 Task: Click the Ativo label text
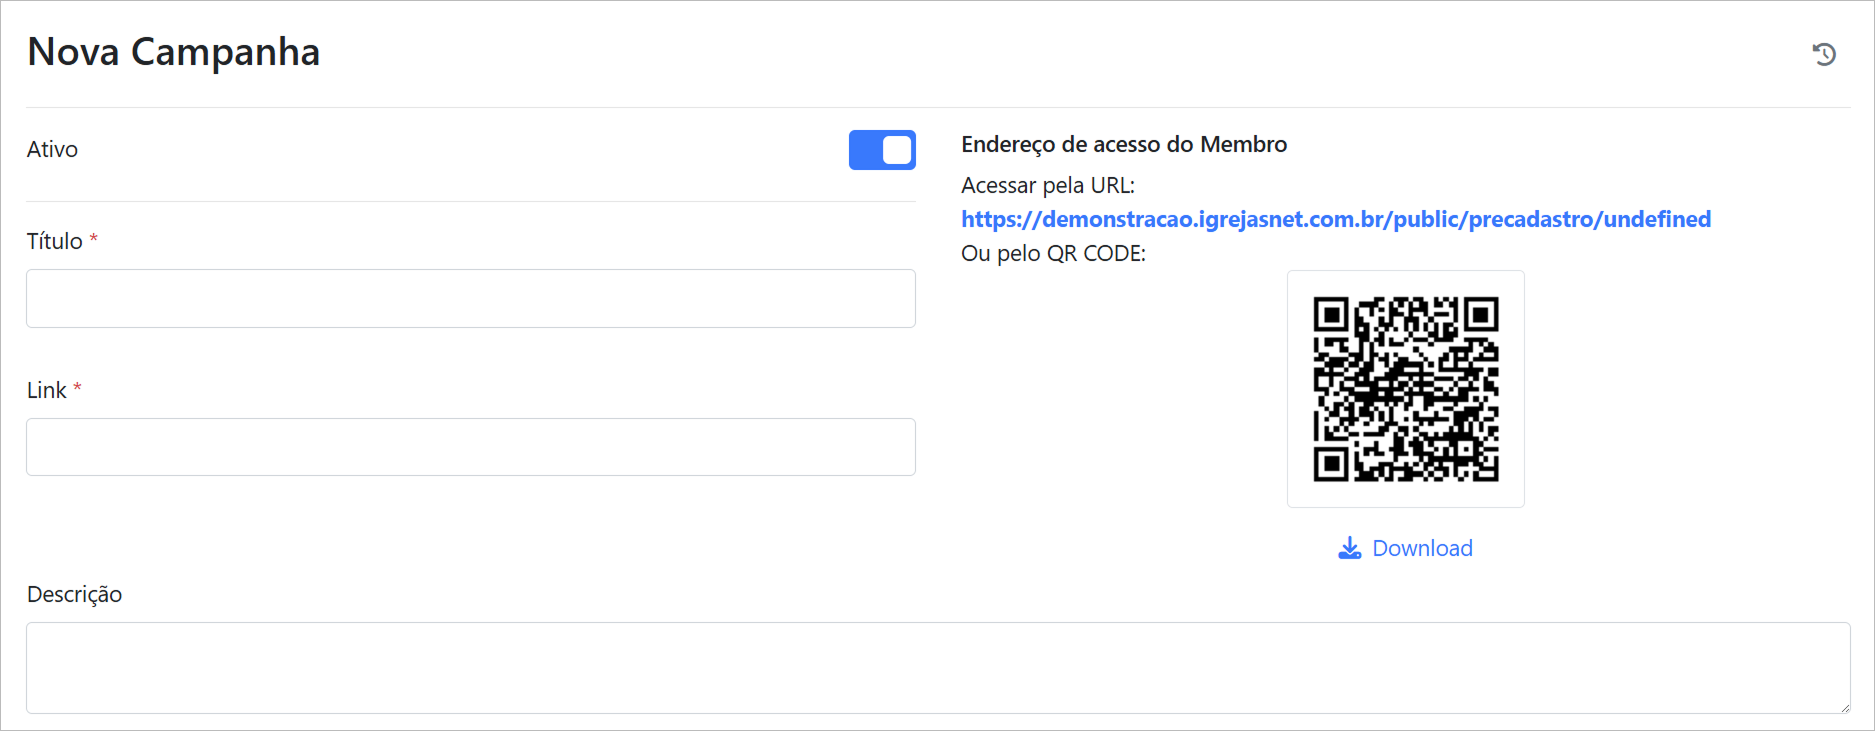tap(52, 149)
